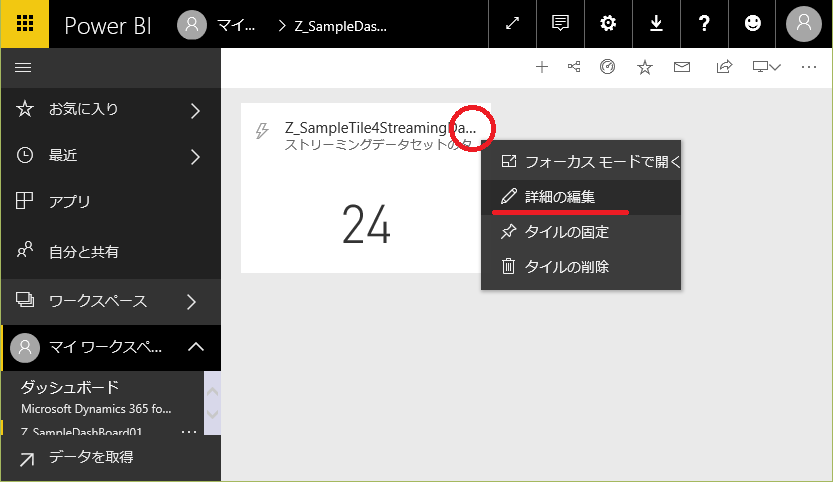
Task: Choose 詳細の編集 from the tile menu
Action: 581,197
